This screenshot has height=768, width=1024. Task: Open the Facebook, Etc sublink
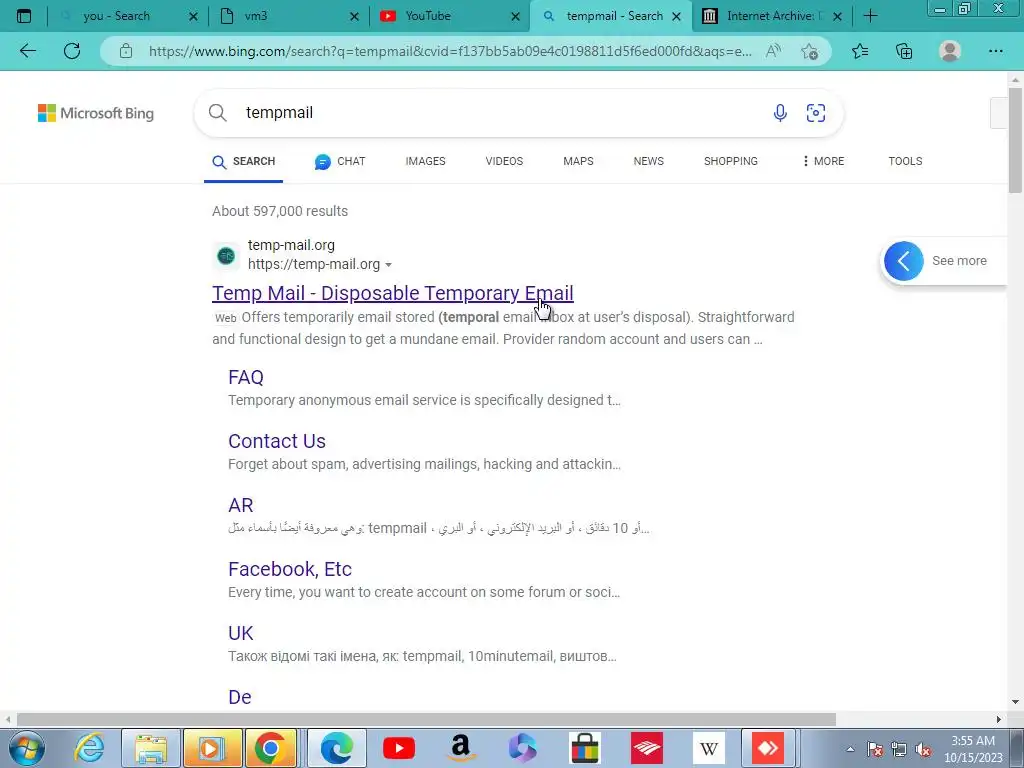pyautogui.click(x=290, y=569)
